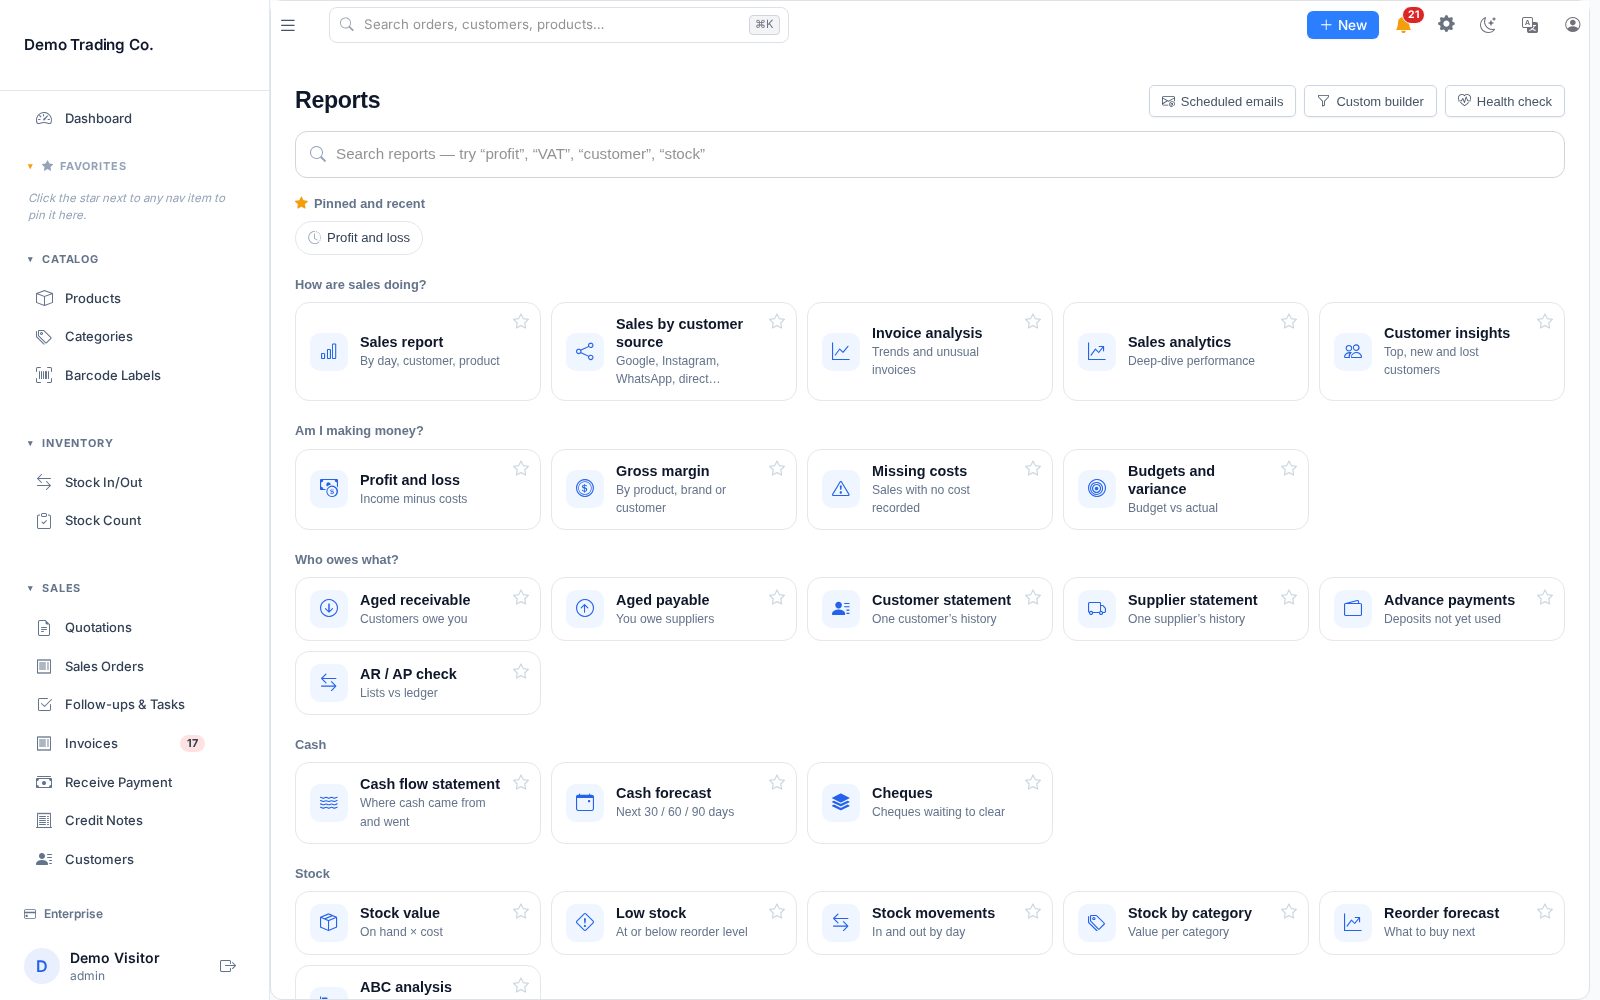Open language translate icon in top bar
This screenshot has width=1600, height=1000.
(x=1530, y=25)
